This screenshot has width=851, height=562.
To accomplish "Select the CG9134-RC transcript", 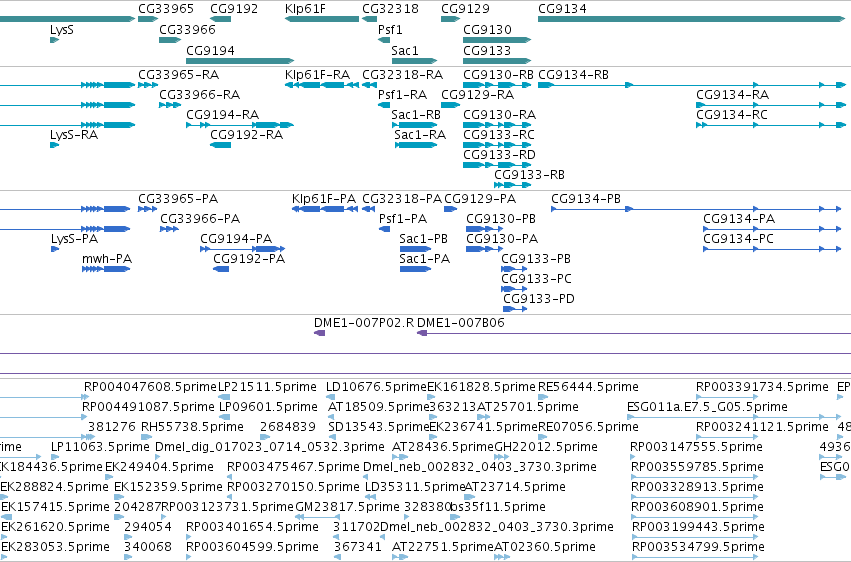I will pyautogui.click(x=771, y=125).
